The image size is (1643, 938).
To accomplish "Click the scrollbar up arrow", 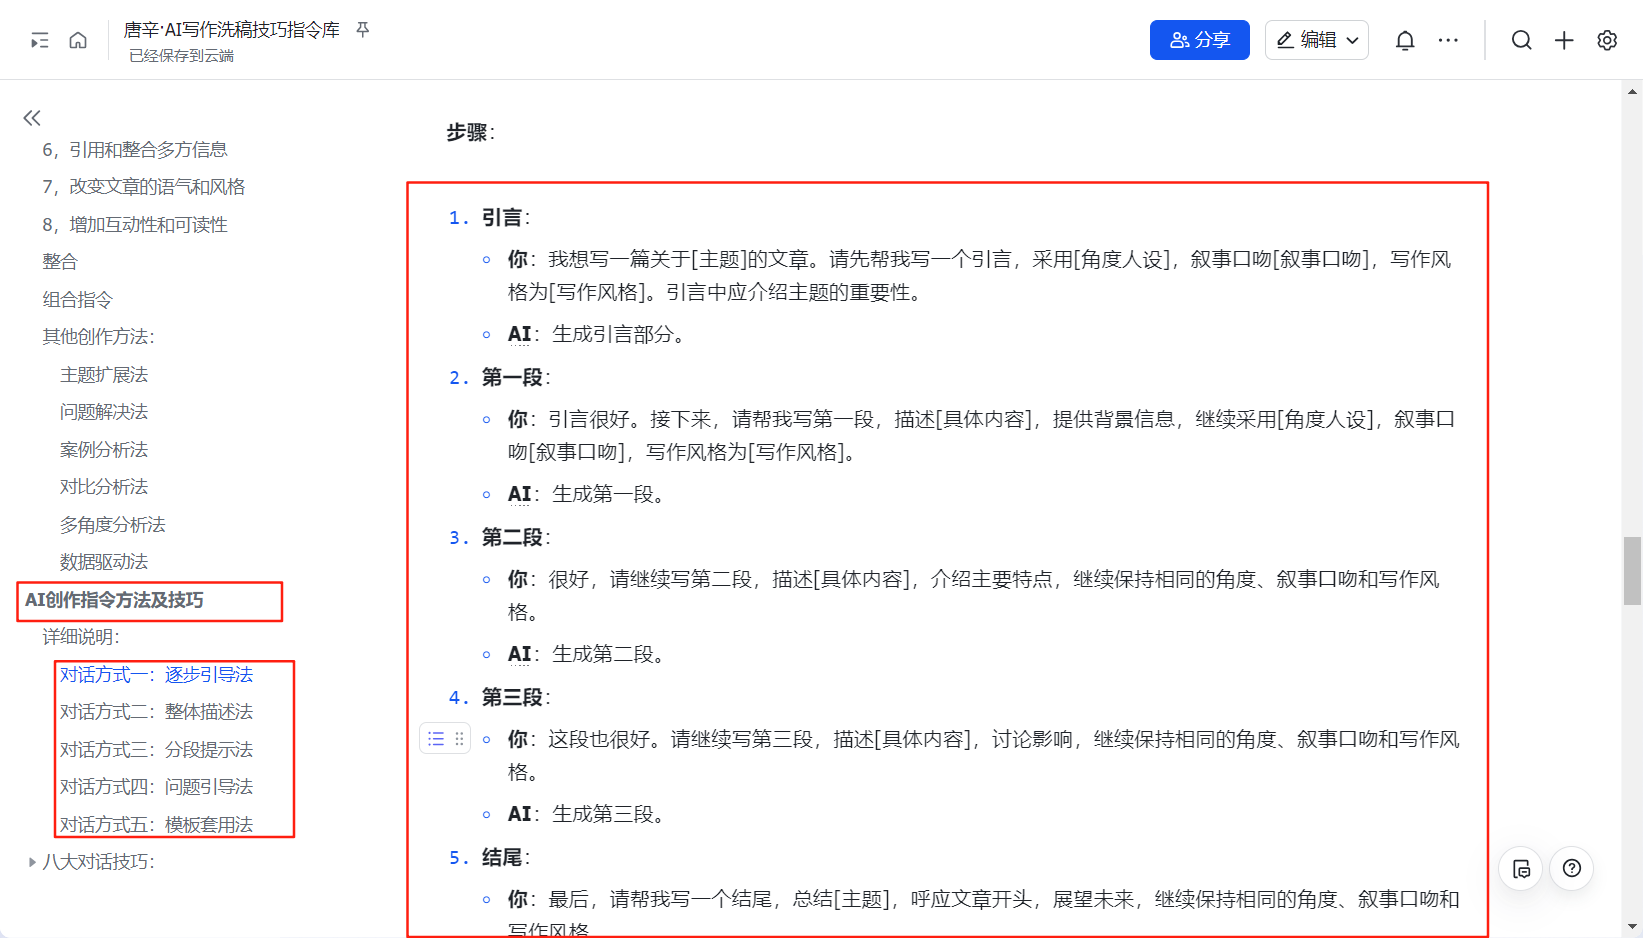I will tap(1632, 91).
